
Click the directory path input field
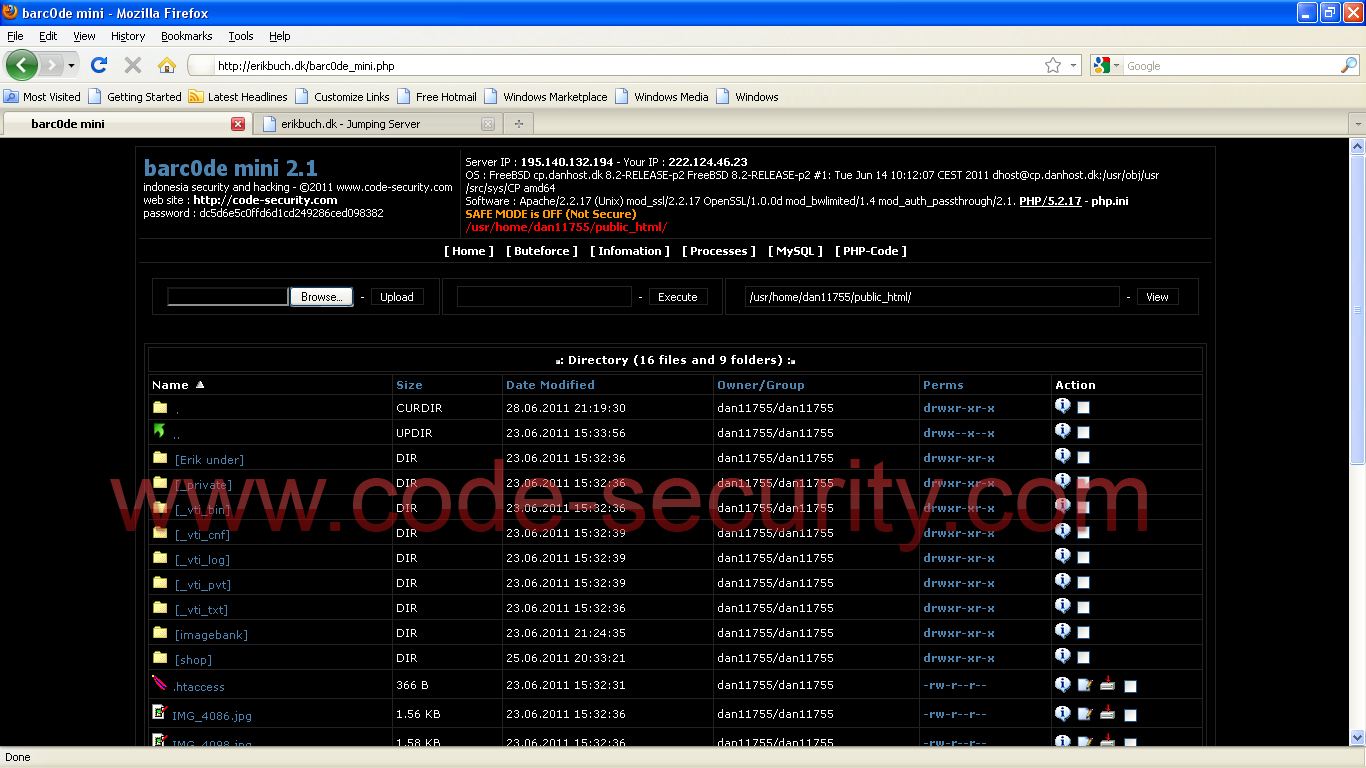(932, 297)
